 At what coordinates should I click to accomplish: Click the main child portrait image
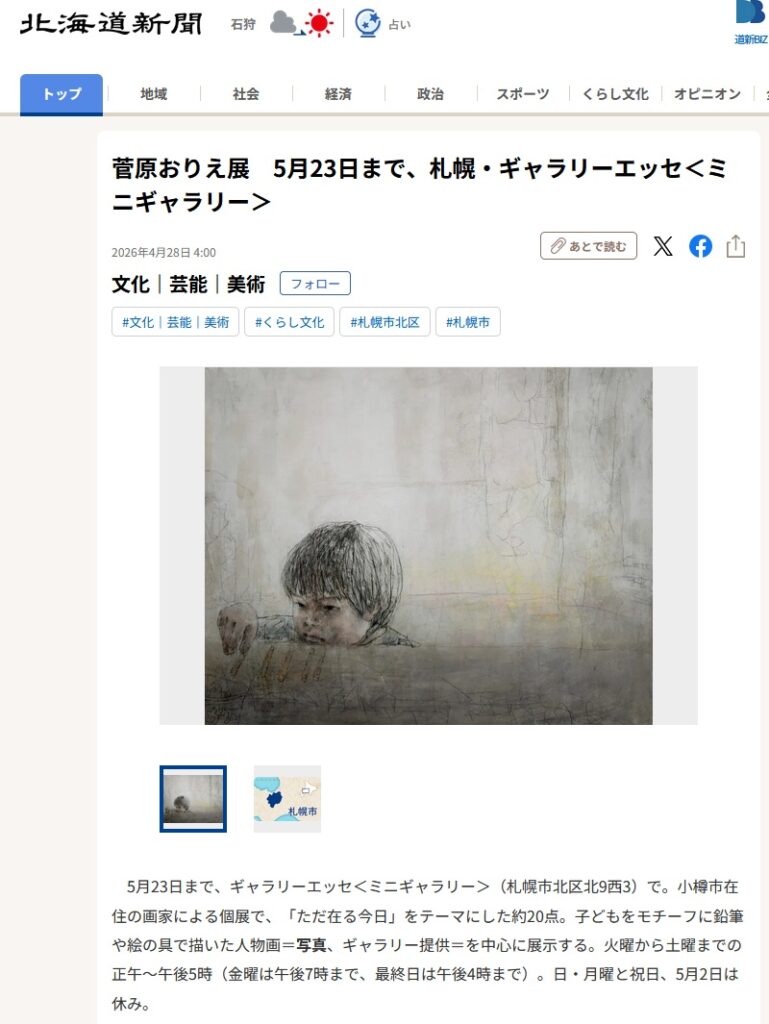[428, 545]
